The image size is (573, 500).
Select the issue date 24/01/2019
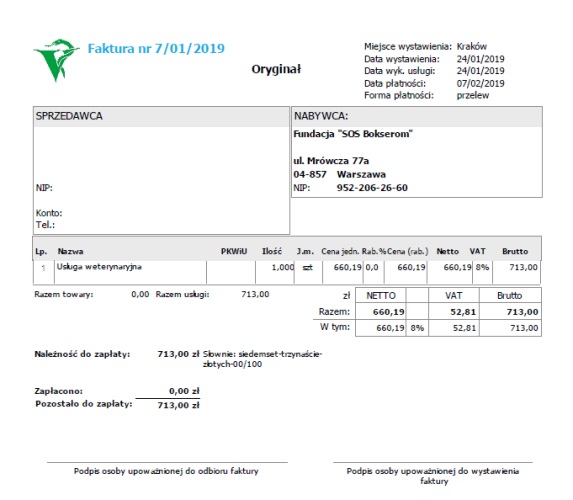tap(480, 59)
